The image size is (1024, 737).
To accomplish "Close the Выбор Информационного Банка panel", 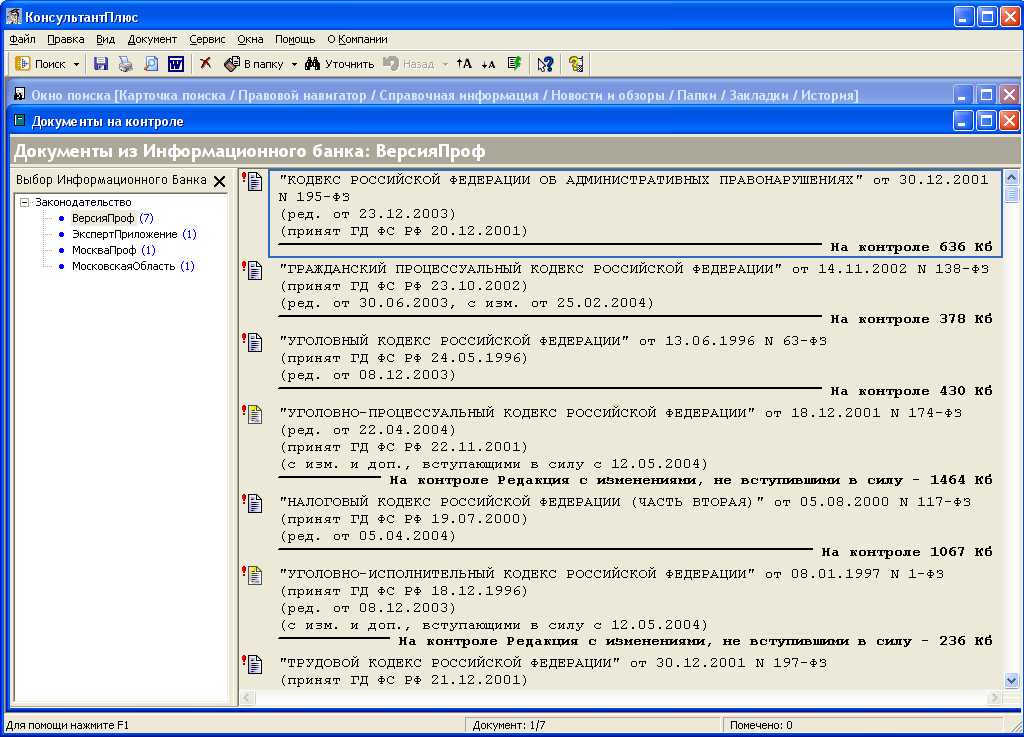I will tap(219, 181).
